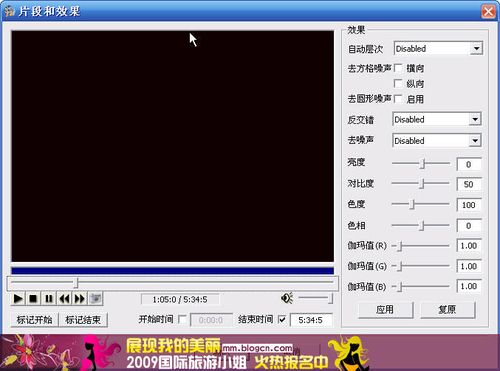Click the 标记结束 button
The width and height of the screenshot is (500, 371).
pyautogui.click(x=83, y=320)
